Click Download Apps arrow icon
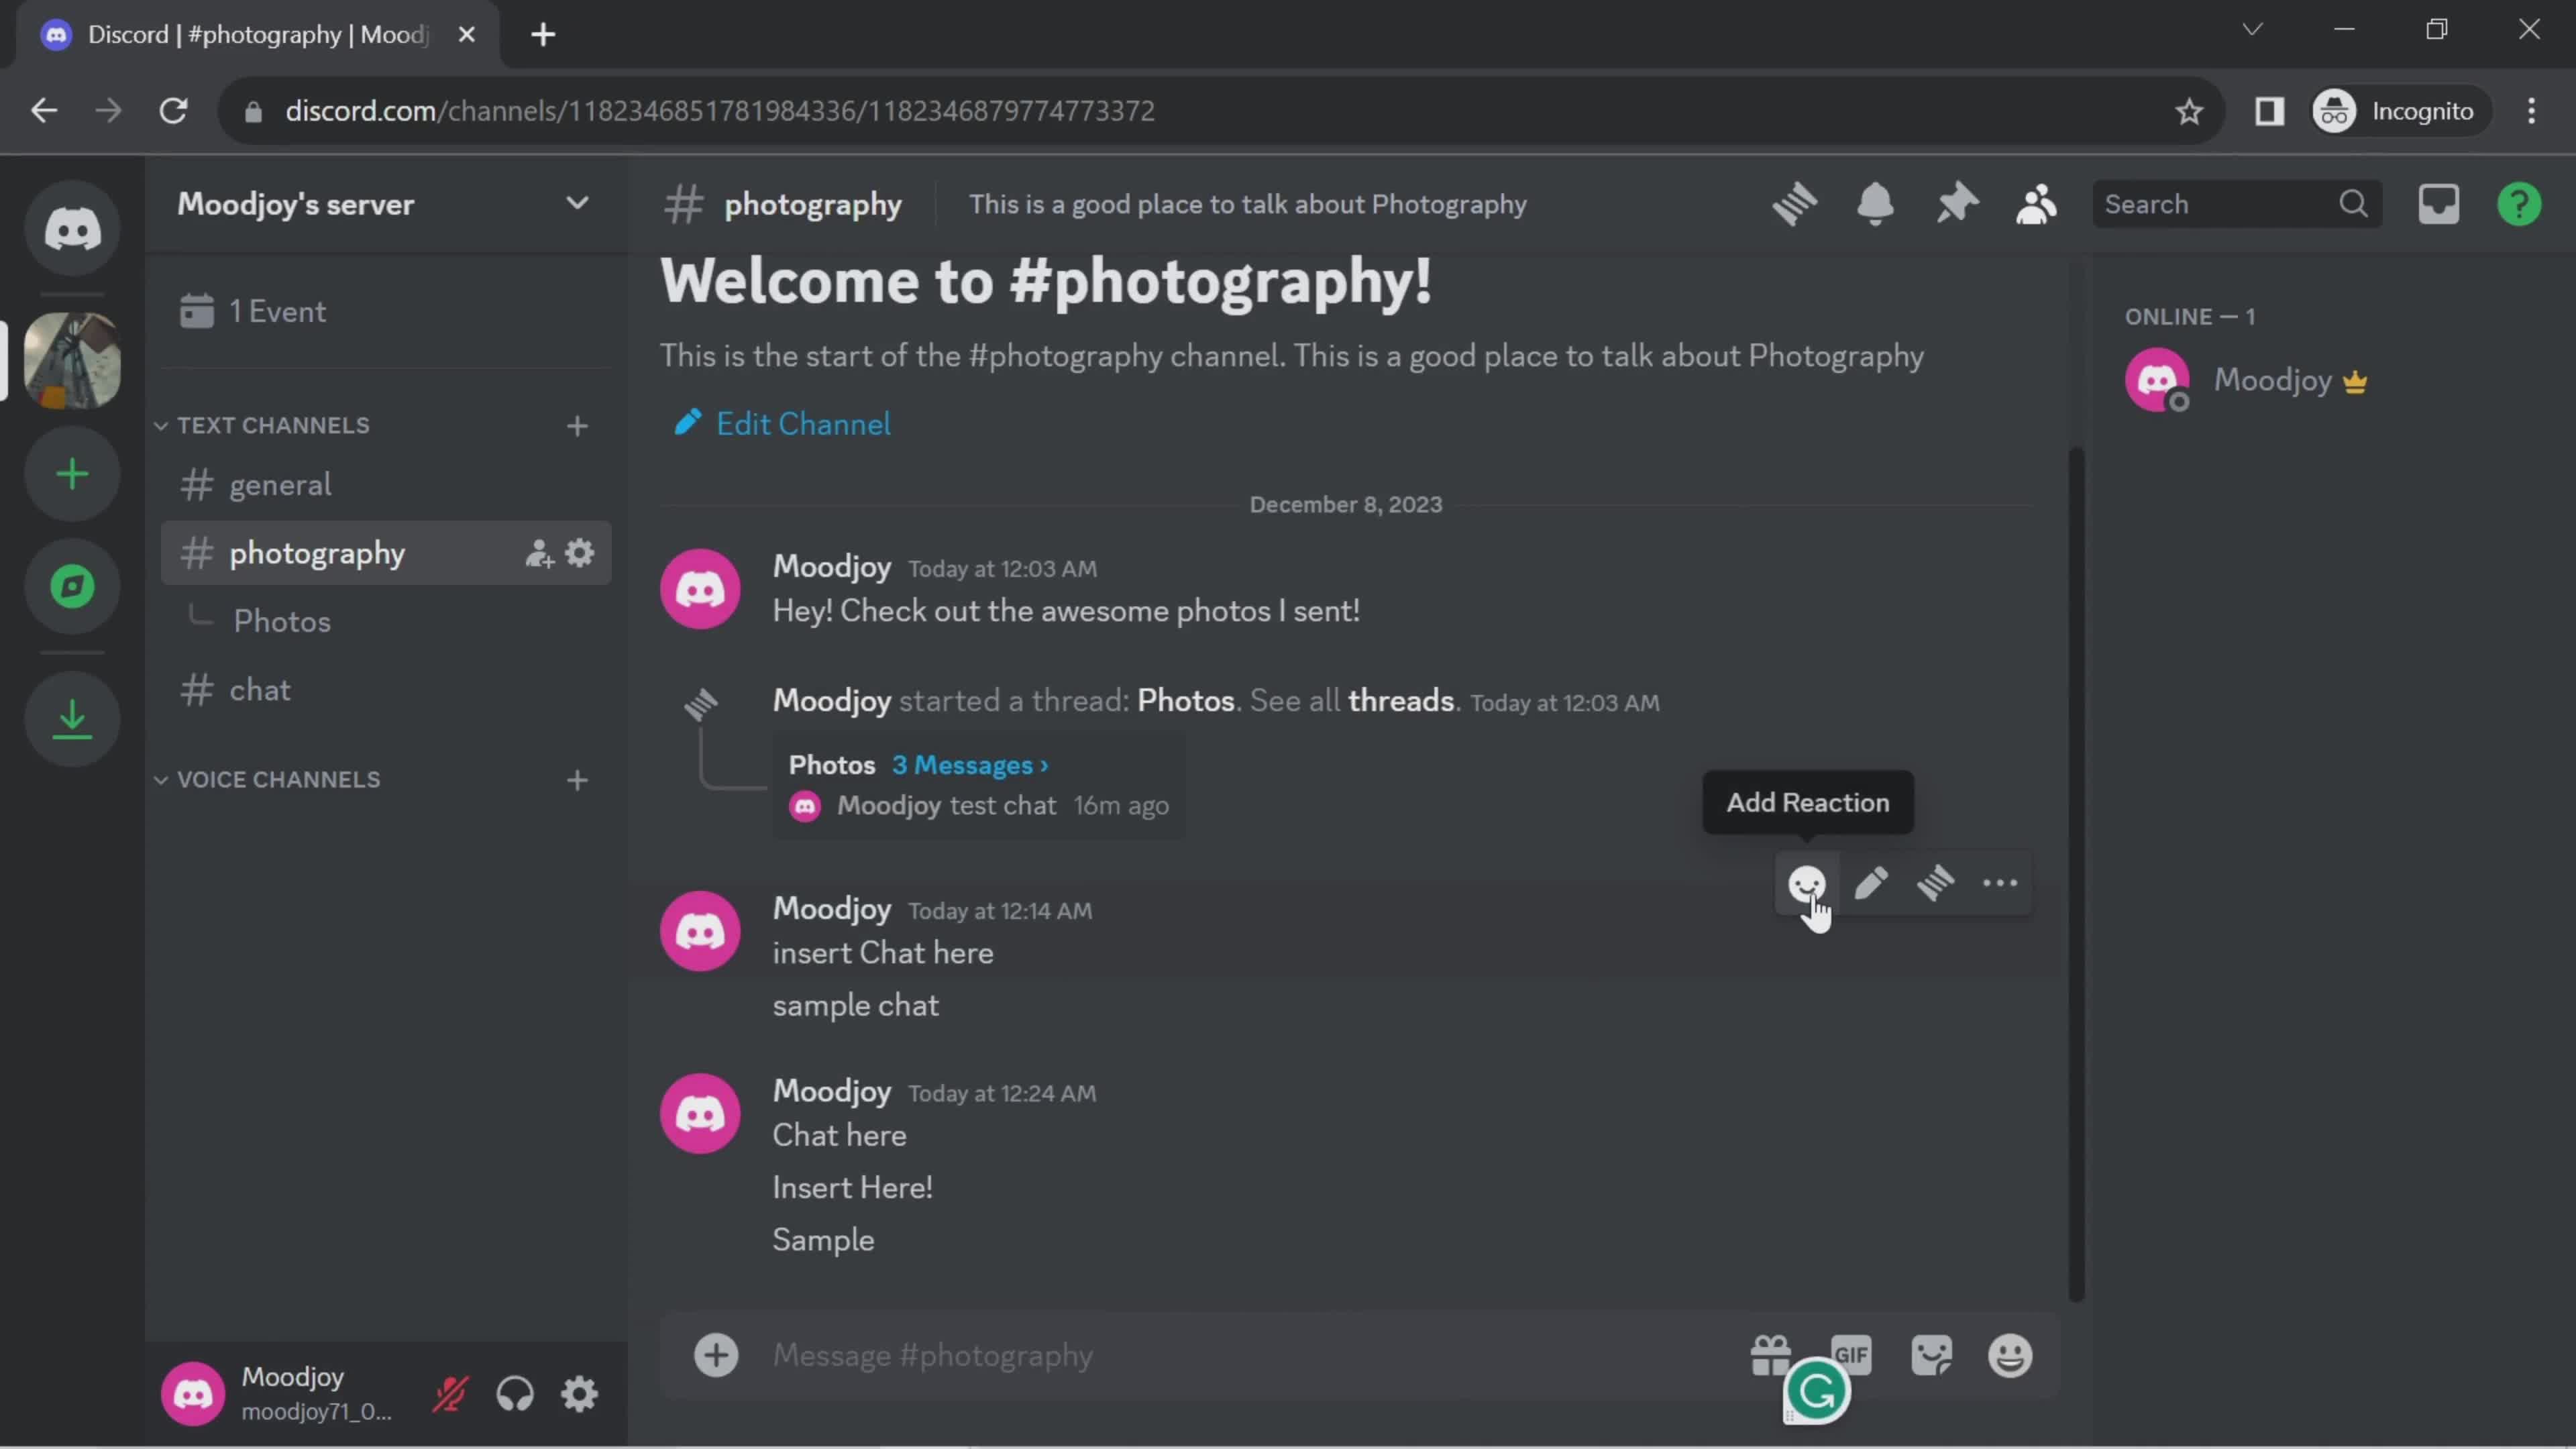The width and height of the screenshot is (2576, 1449). tap(72, 719)
